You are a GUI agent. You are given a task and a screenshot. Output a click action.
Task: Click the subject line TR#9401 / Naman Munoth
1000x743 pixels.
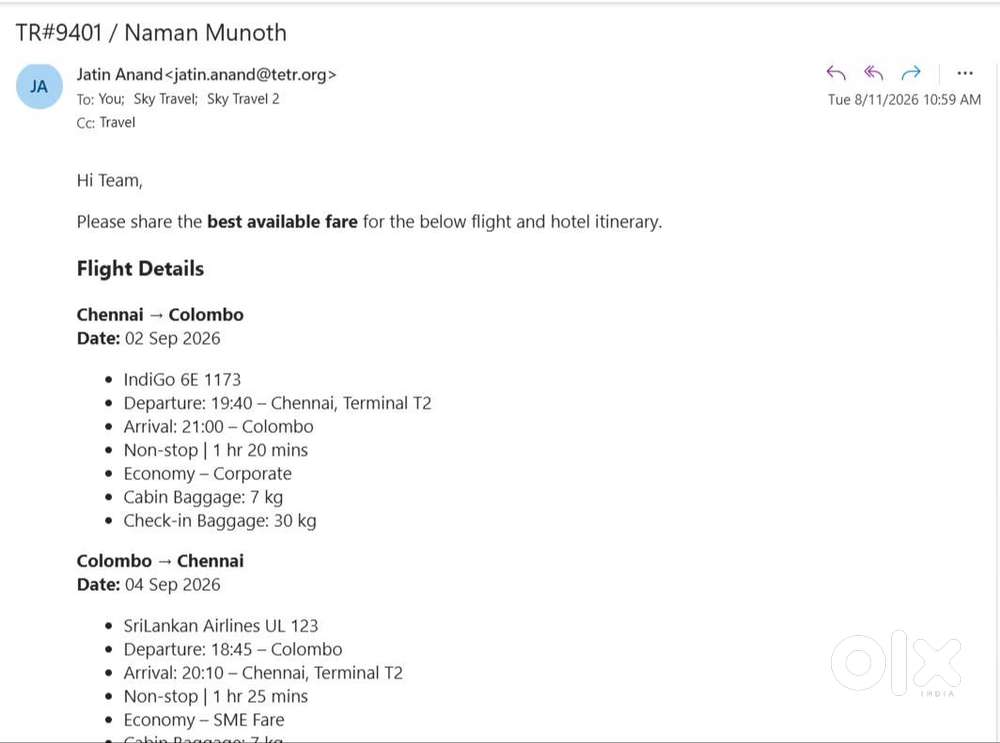[151, 33]
